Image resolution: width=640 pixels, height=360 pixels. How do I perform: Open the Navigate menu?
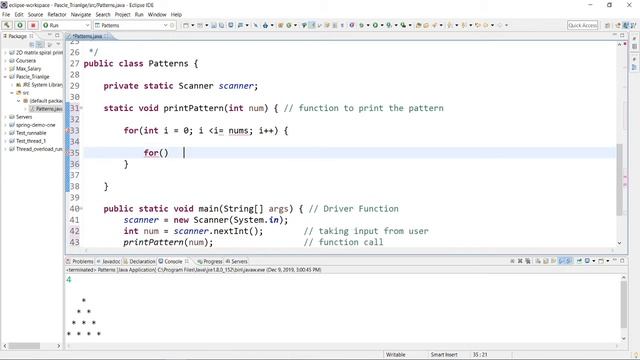(81, 14)
